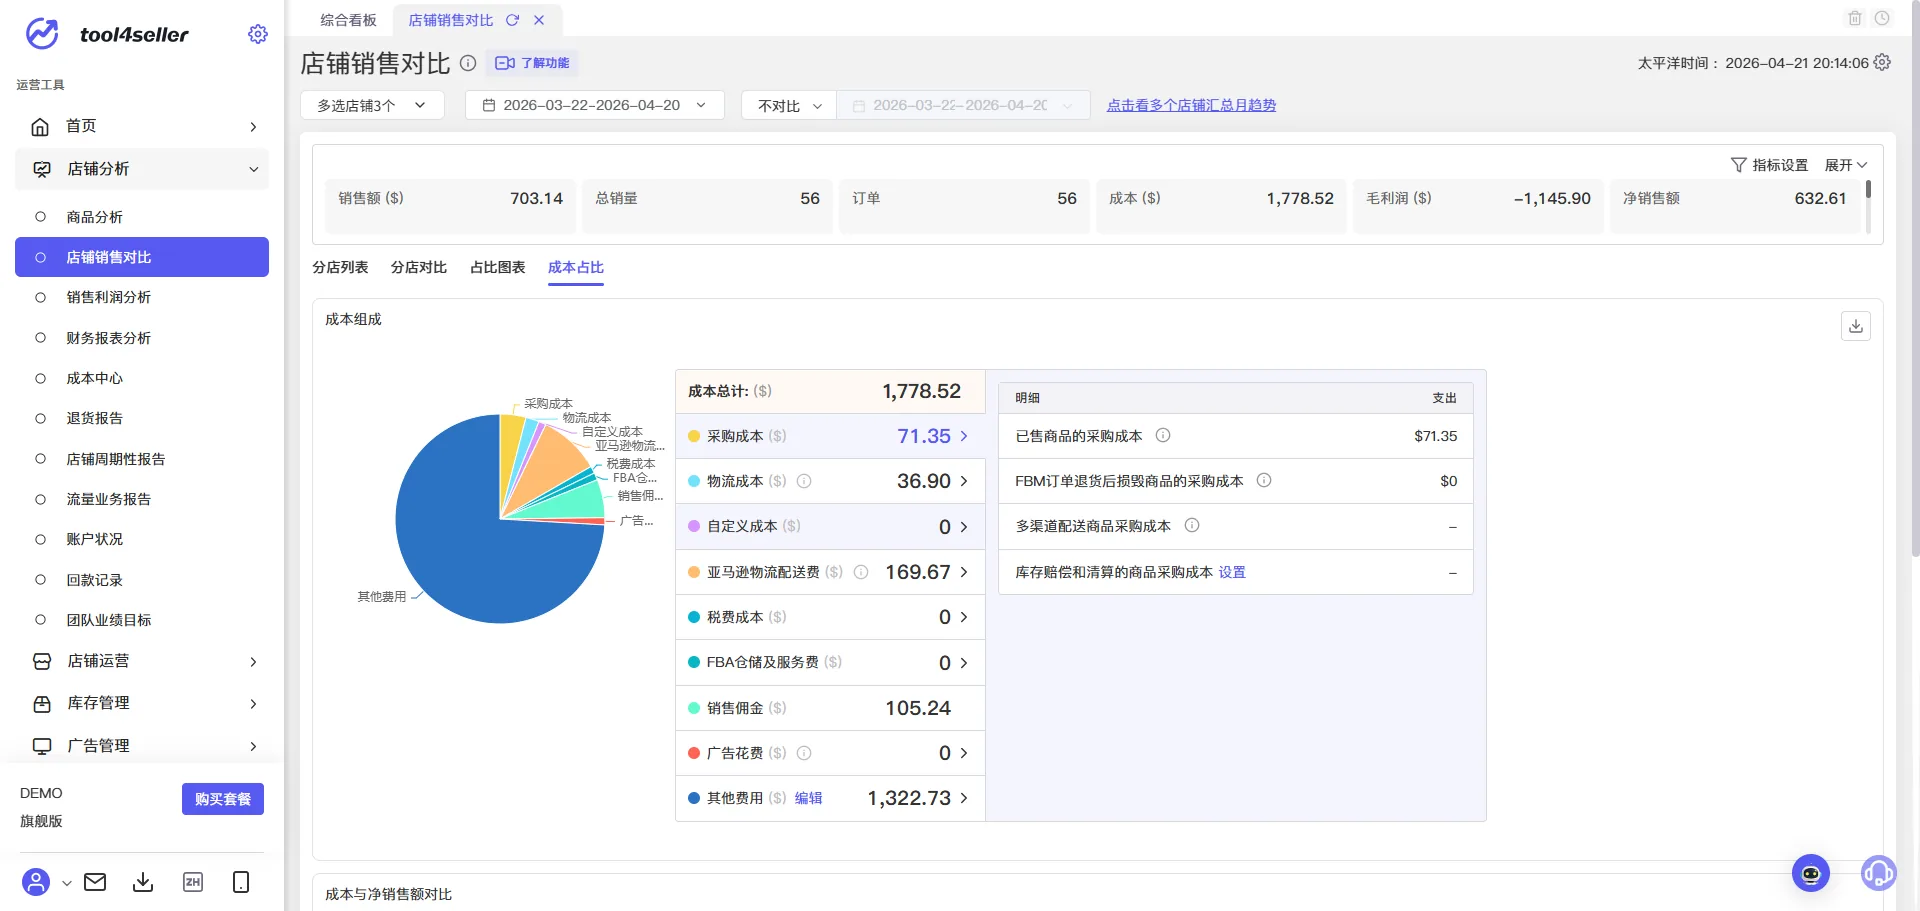Expand the metrics panel with 展开
Screen dimensions: 1920x911
[1846, 165]
